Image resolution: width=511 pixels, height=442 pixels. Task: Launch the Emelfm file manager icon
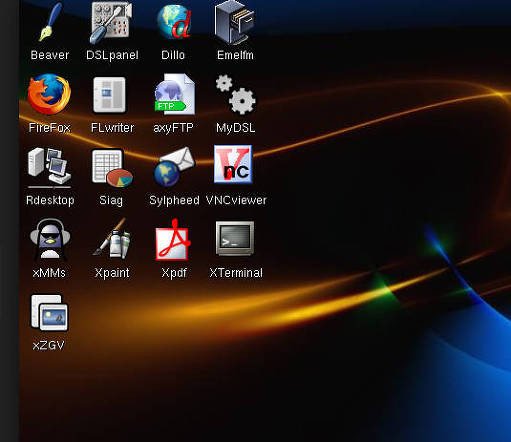[x=234, y=22]
